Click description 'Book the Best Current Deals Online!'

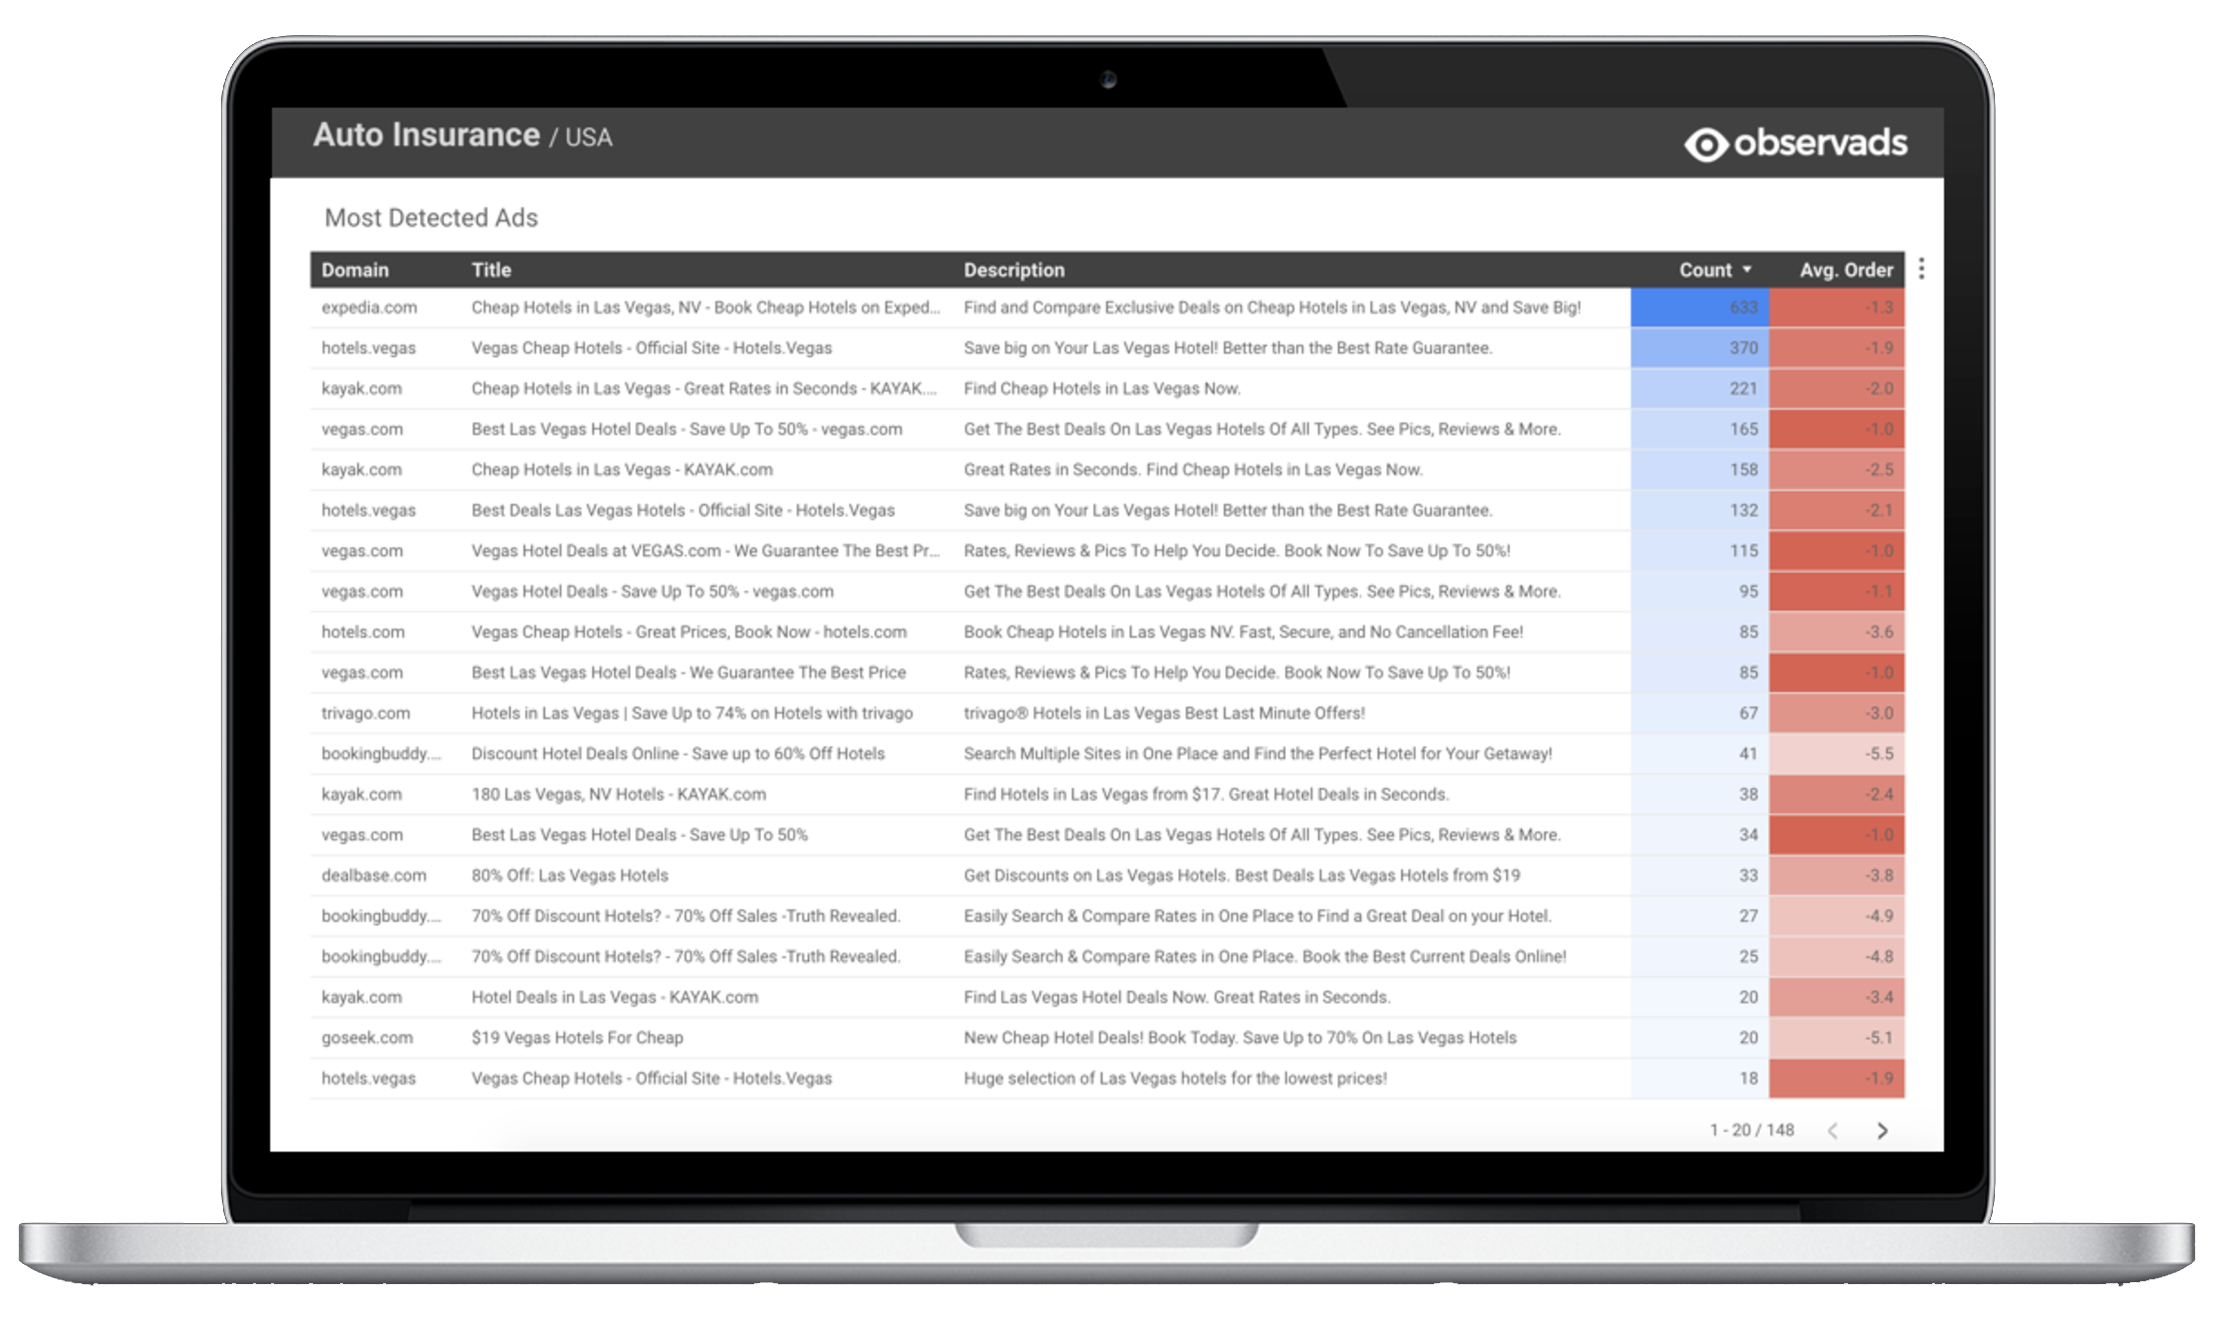(1265, 956)
